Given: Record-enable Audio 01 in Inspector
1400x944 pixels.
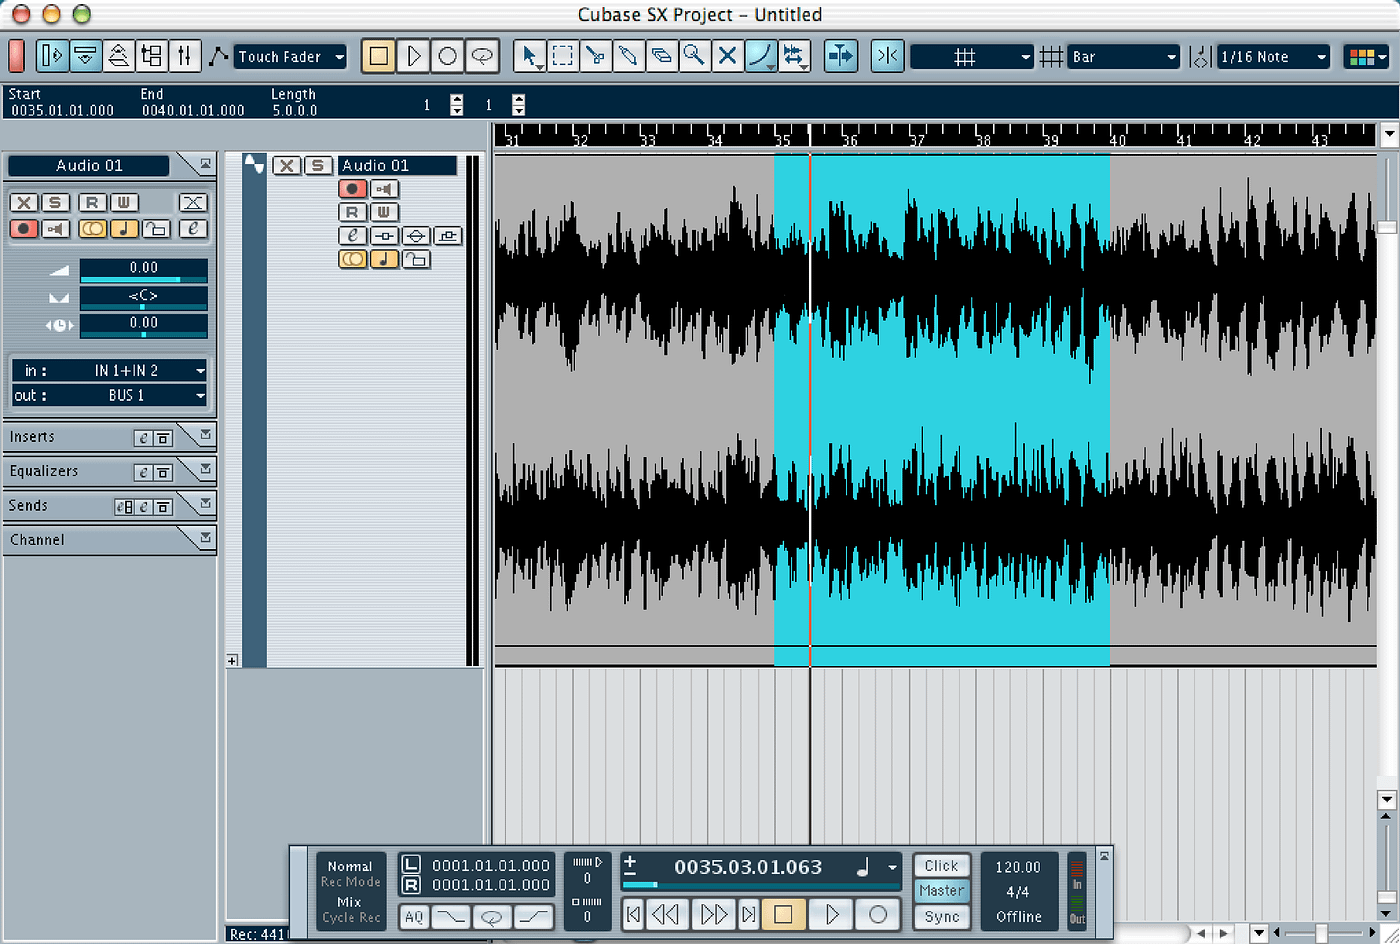Looking at the screenshot, I should [24, 229].
